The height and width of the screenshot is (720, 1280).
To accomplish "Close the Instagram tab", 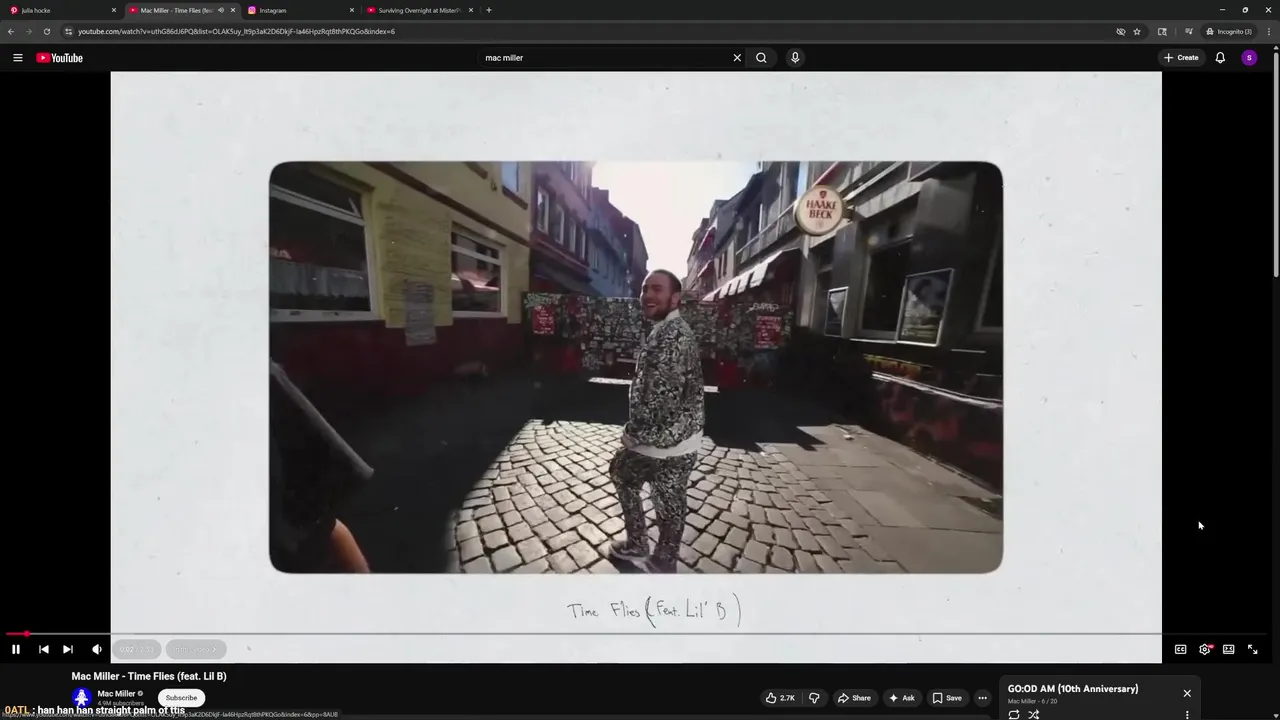I will pyautogui.click(x=352, y=10).
